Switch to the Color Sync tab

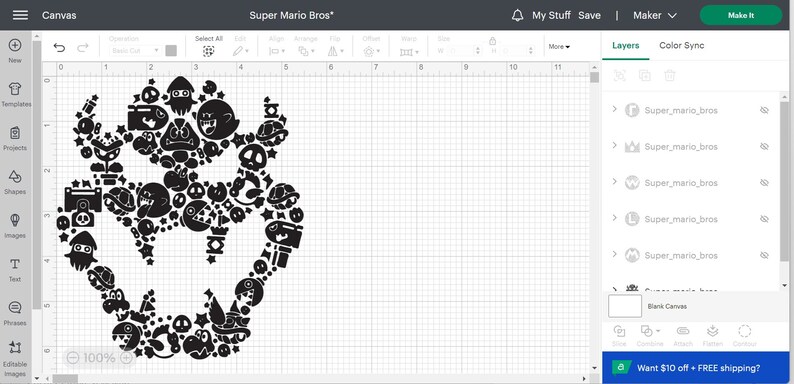682,45
